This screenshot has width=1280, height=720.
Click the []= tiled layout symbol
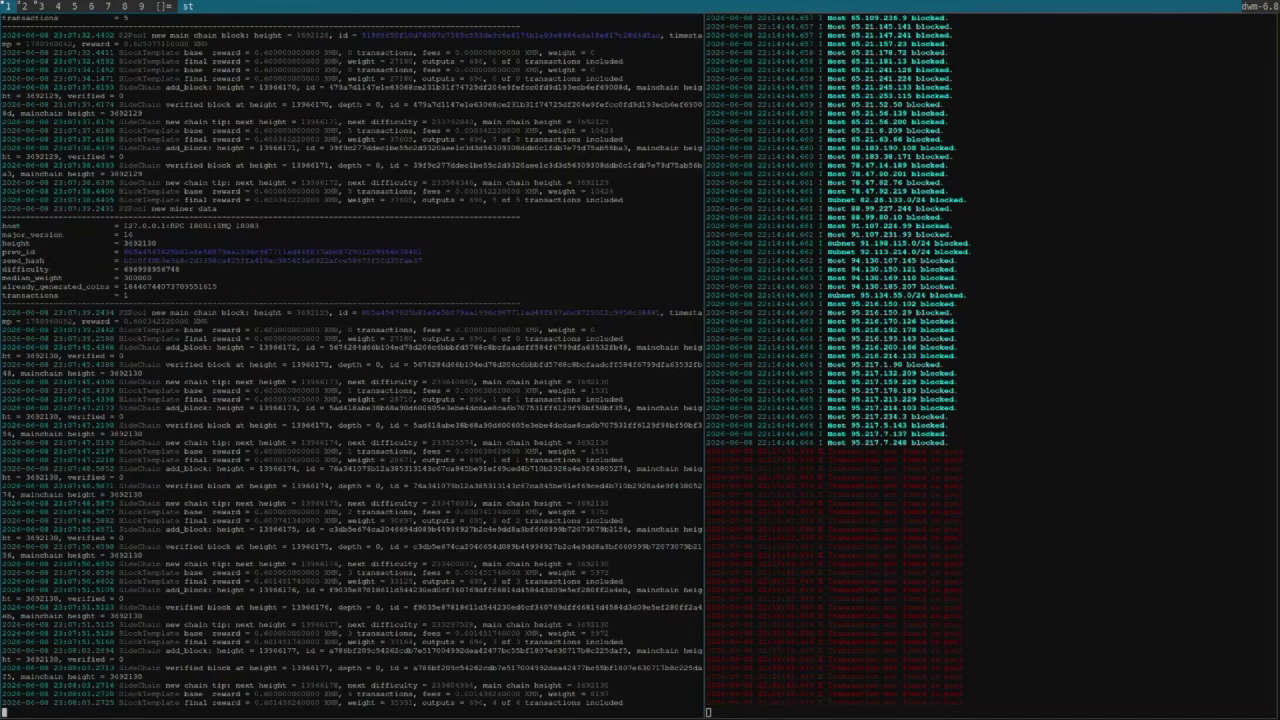coord(164,6)
